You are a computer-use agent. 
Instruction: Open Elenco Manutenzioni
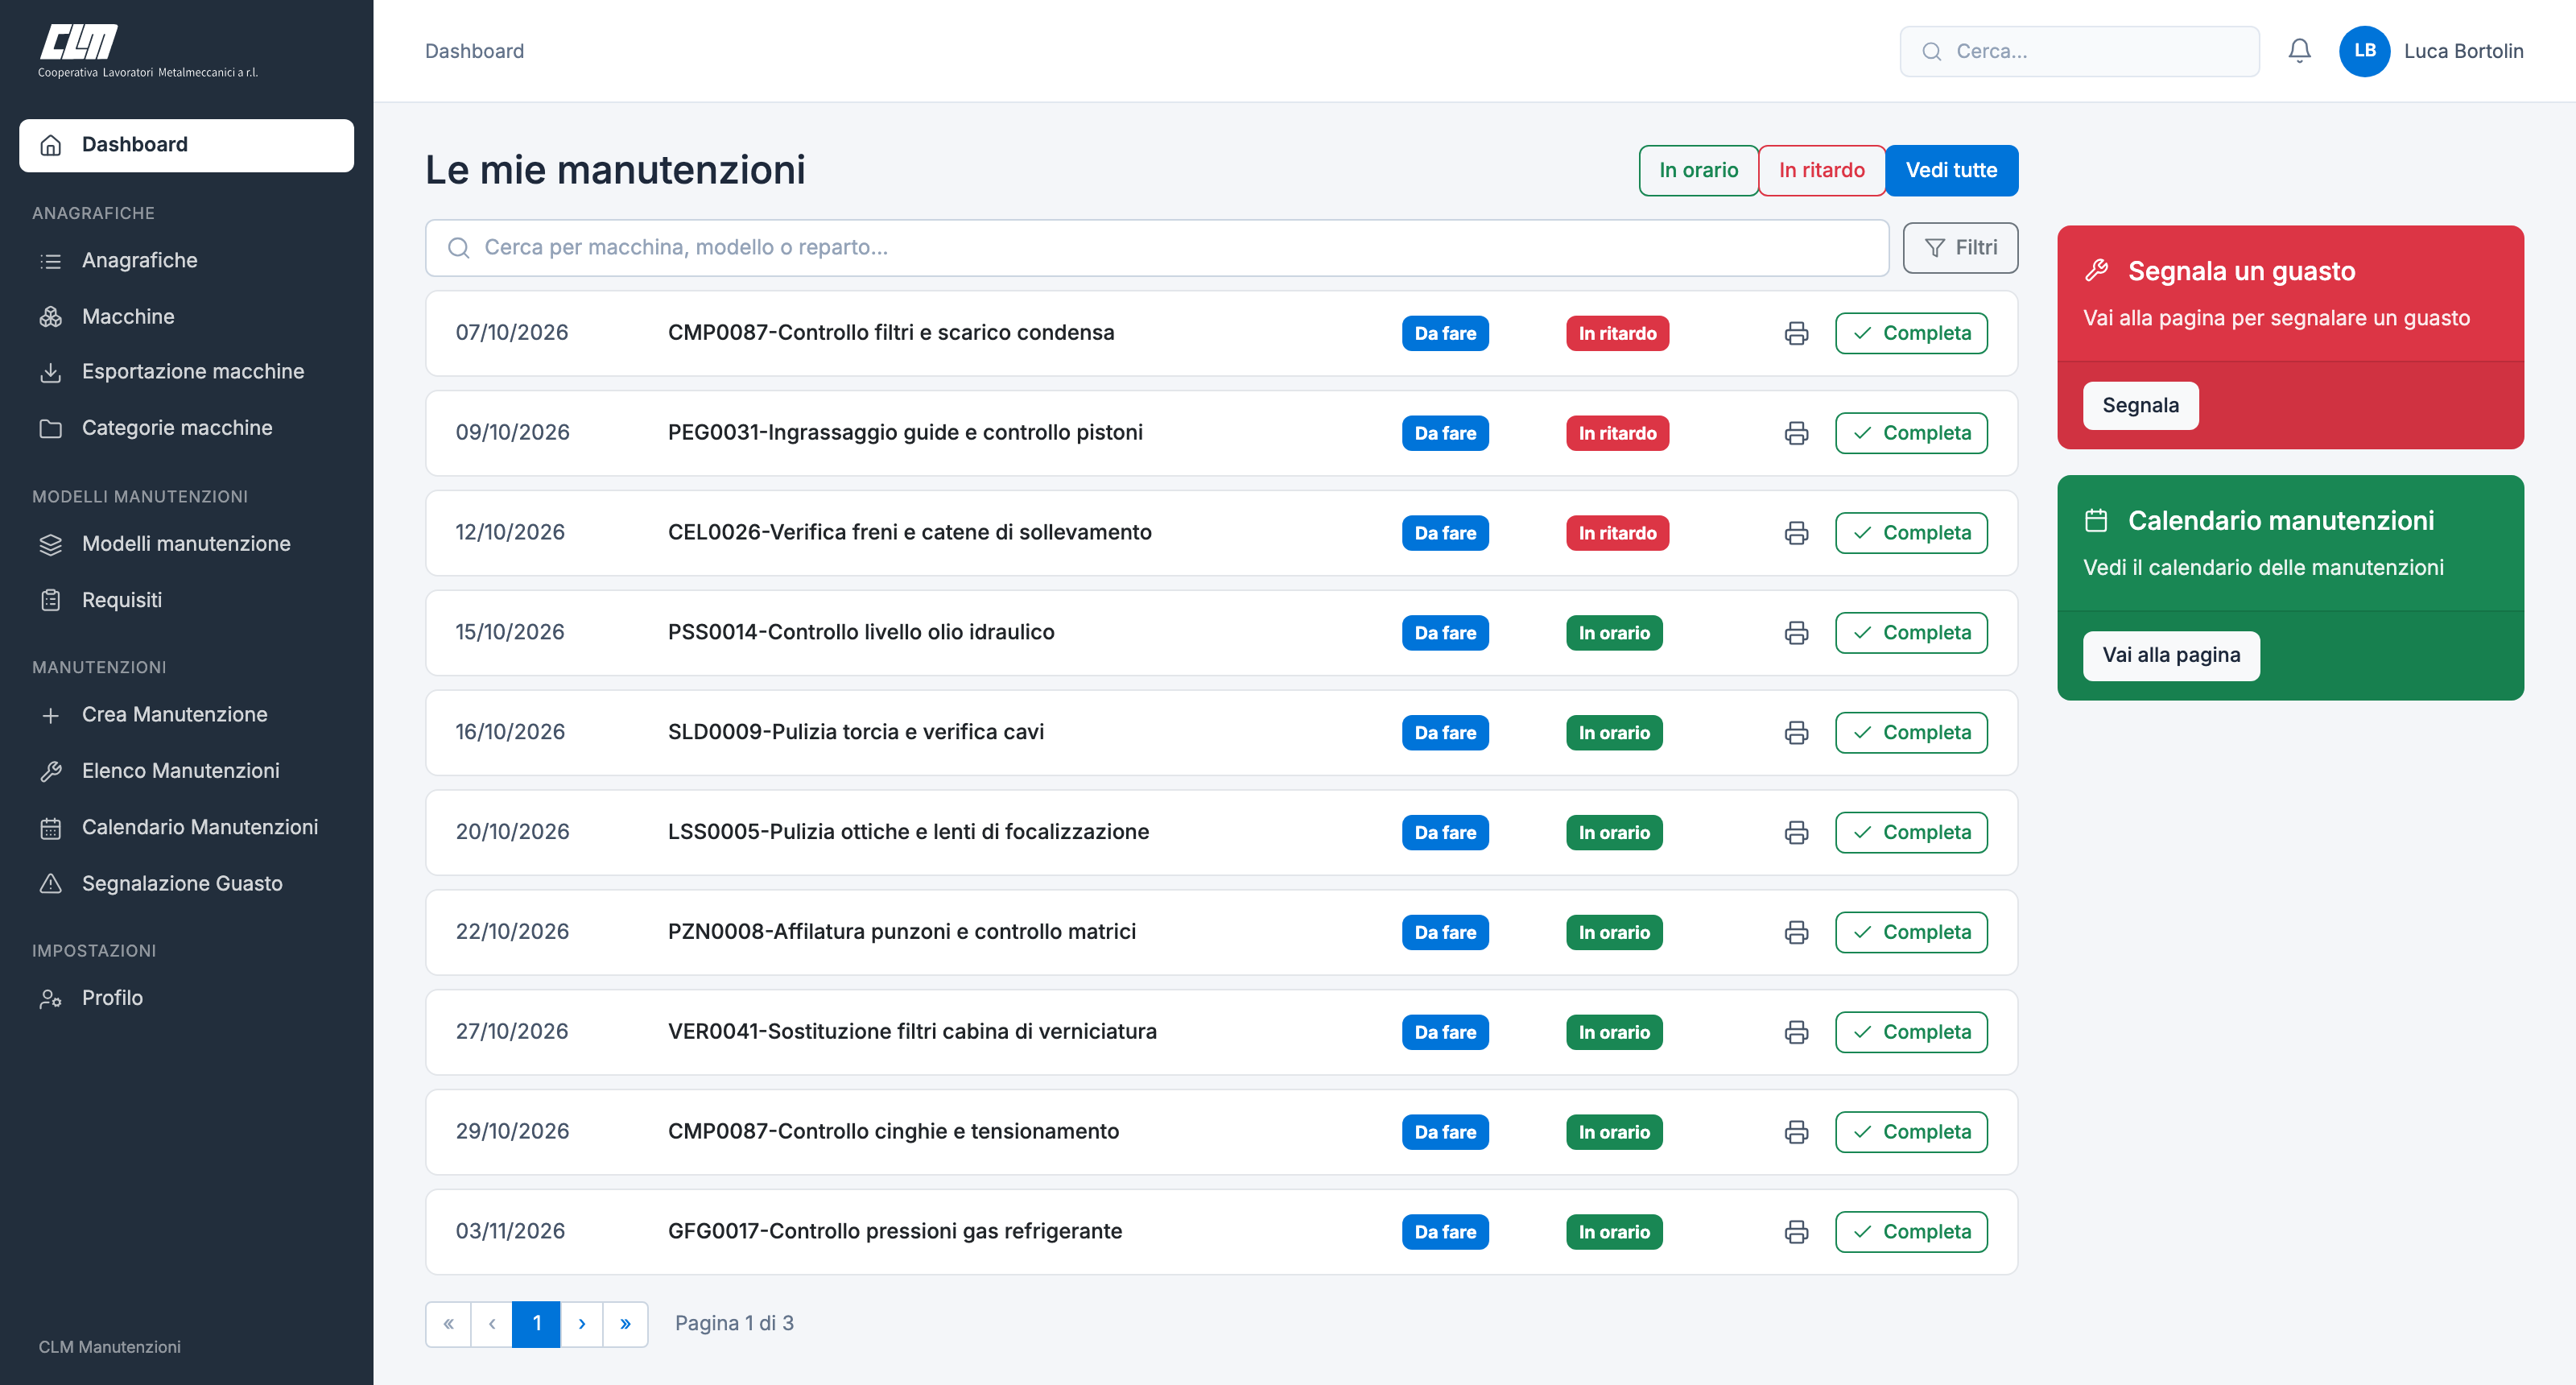pos(186,771)
